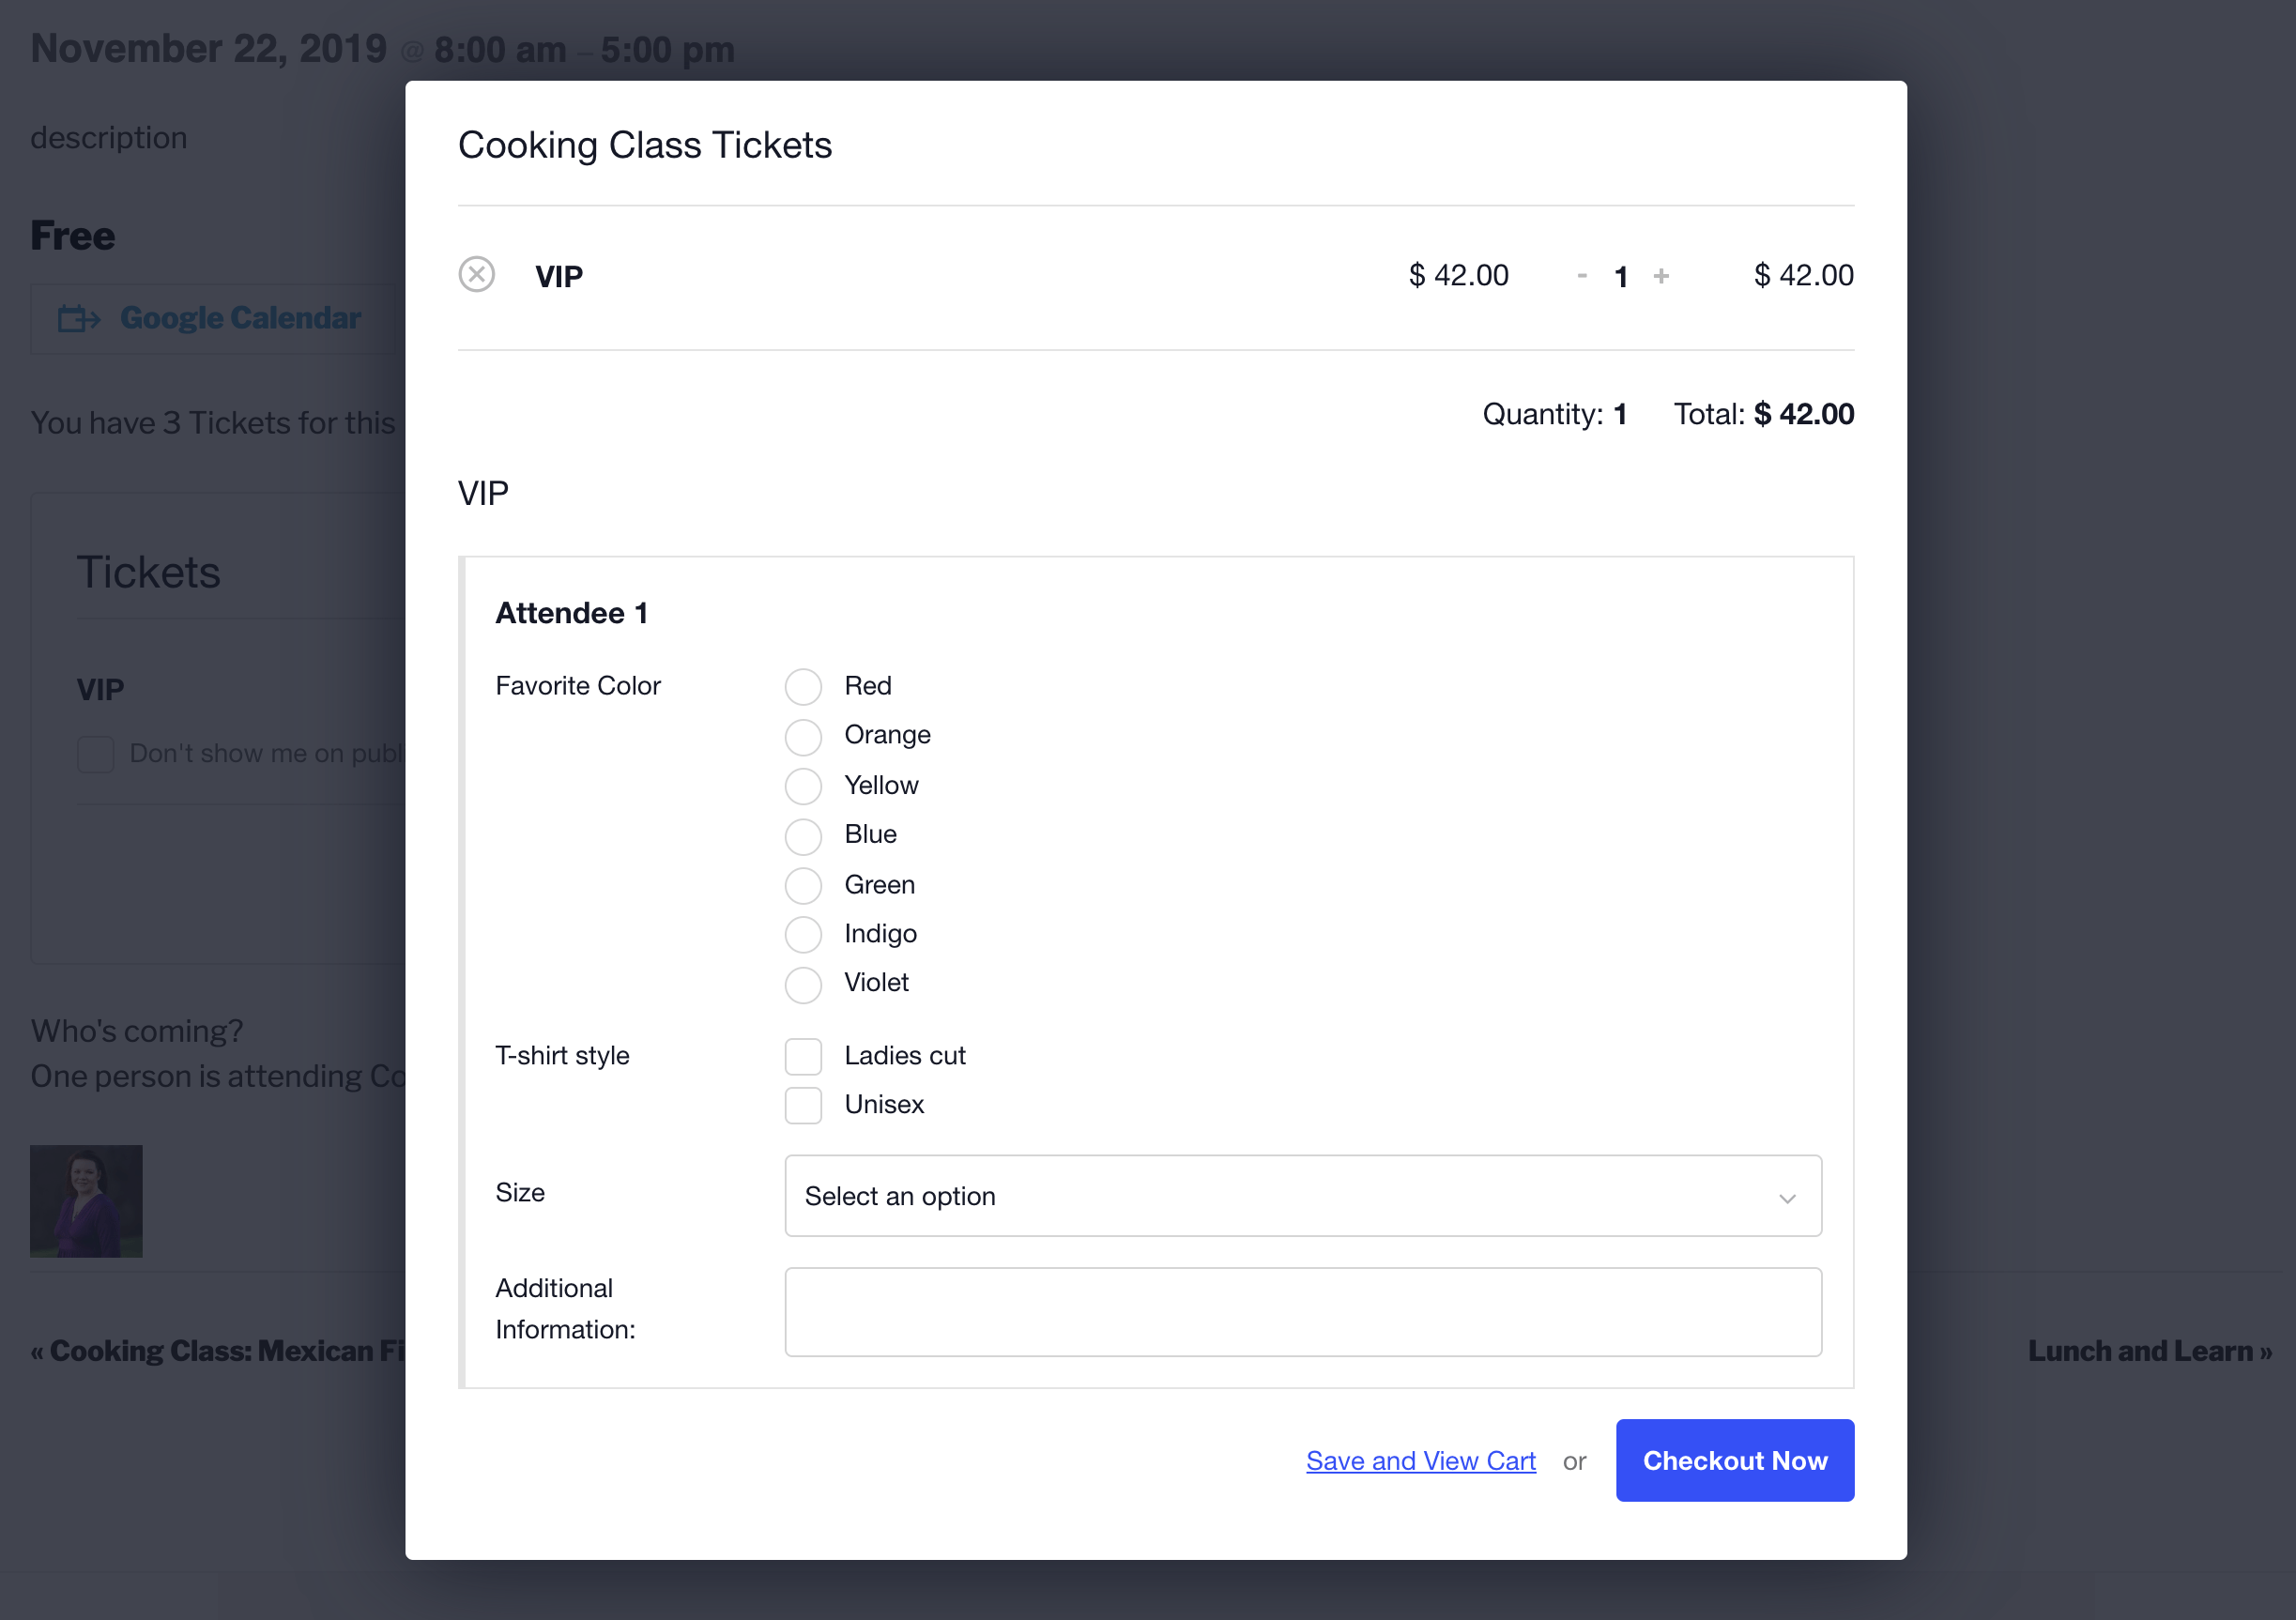Select the Blue color option

(803, 835)
